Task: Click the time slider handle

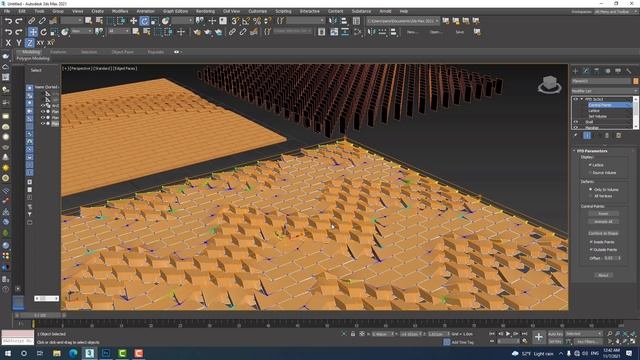Action: coord(40,315)
